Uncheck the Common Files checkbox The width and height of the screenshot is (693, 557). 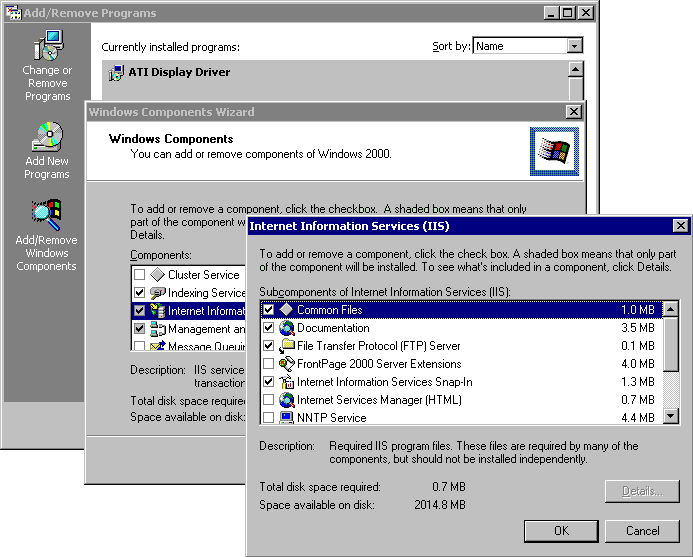268,310
